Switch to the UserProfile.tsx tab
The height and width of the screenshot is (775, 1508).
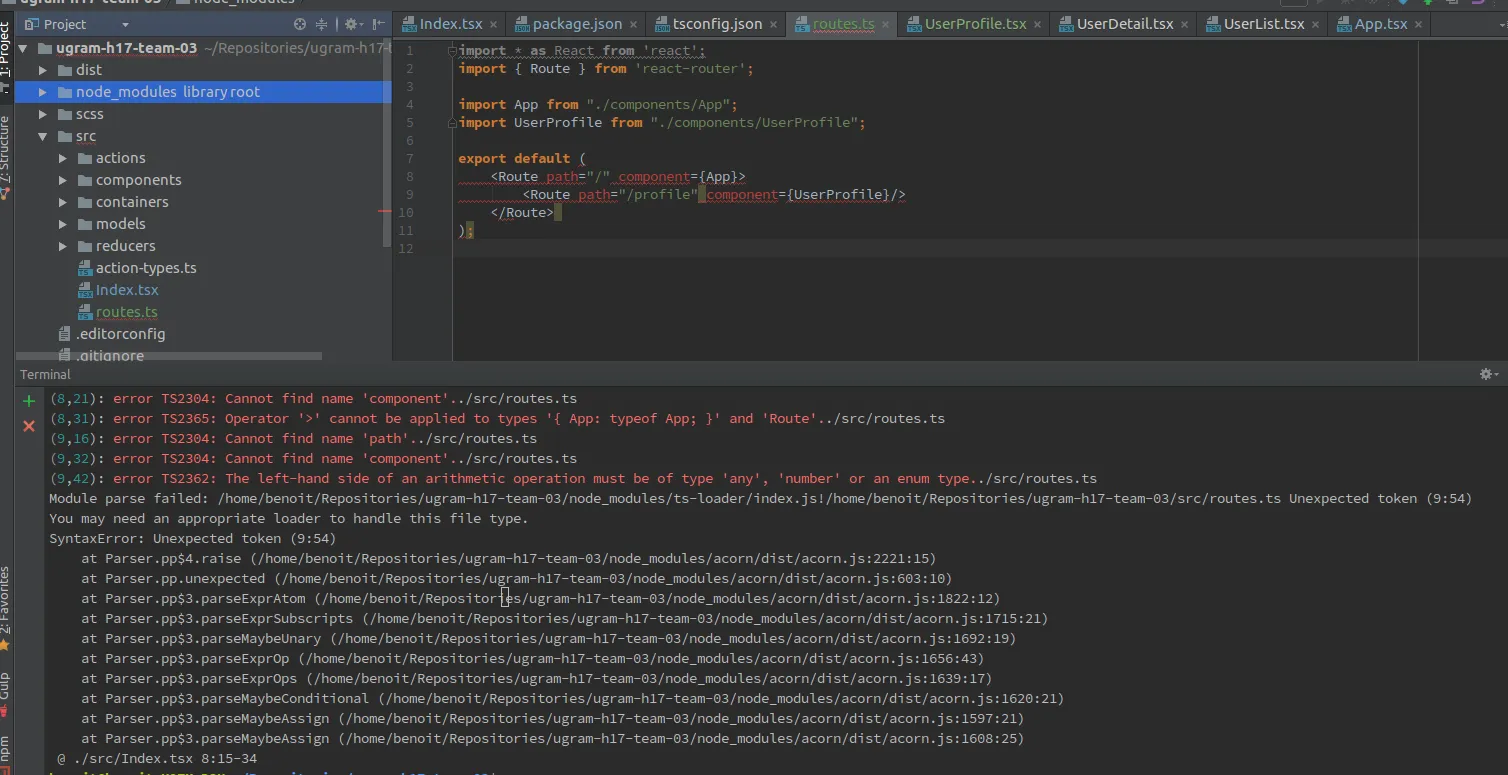(974, 24)
